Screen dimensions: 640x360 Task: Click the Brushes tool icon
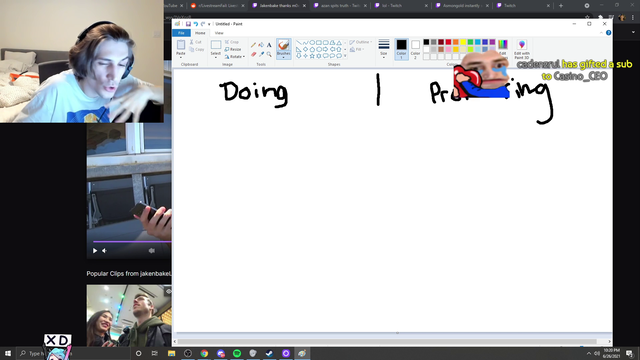(x=283, y=45)
